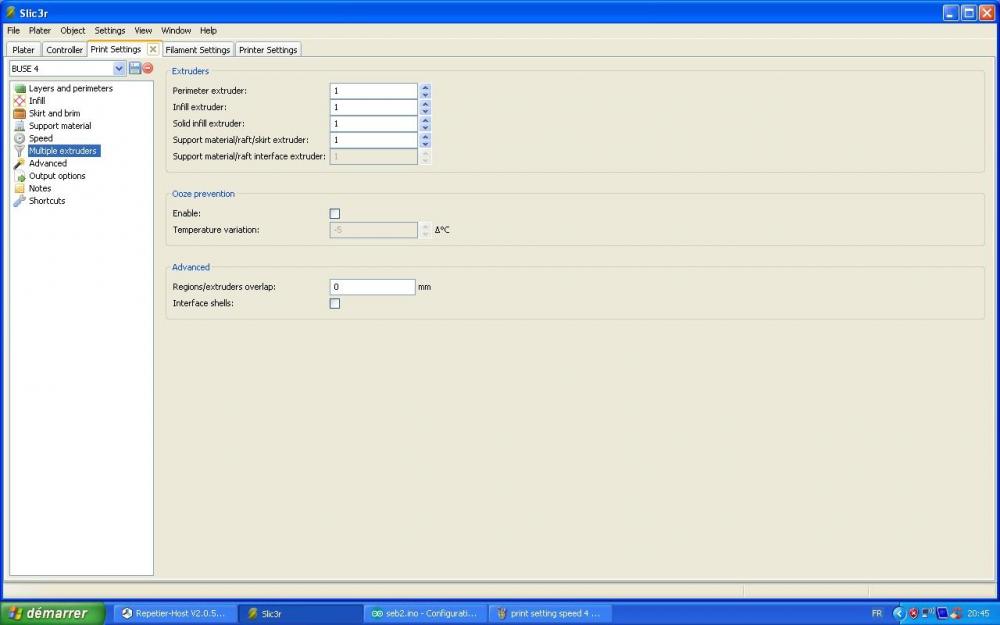1000x625 pixels.
Task: Open the Speed settings page
Action: [x=41, y=138]
